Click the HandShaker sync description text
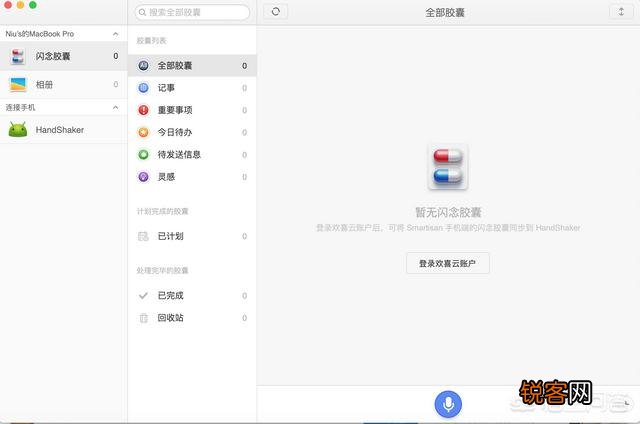The width and height of the screenshot is (640, 424). pyautogui.click(x=448, y=228)
